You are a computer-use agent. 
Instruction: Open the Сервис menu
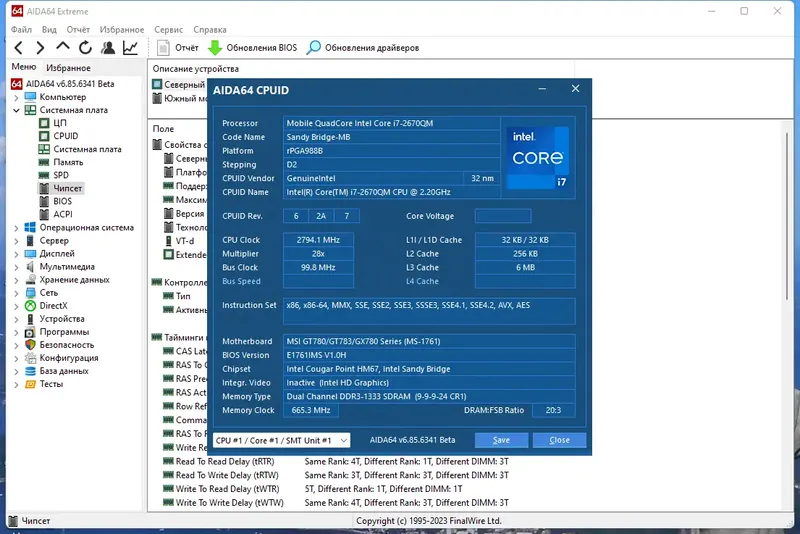coord(168,30)
